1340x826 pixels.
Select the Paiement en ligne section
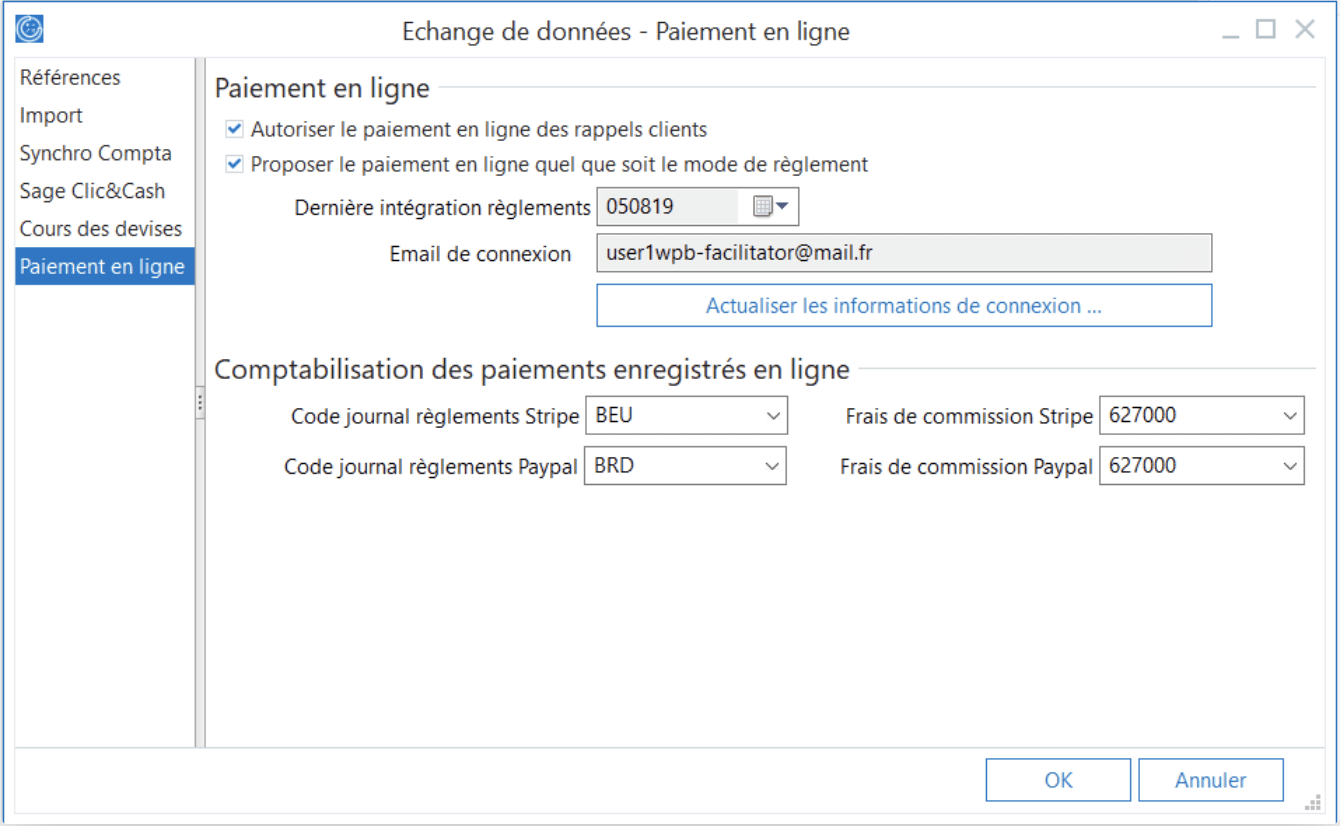[100, 266]
